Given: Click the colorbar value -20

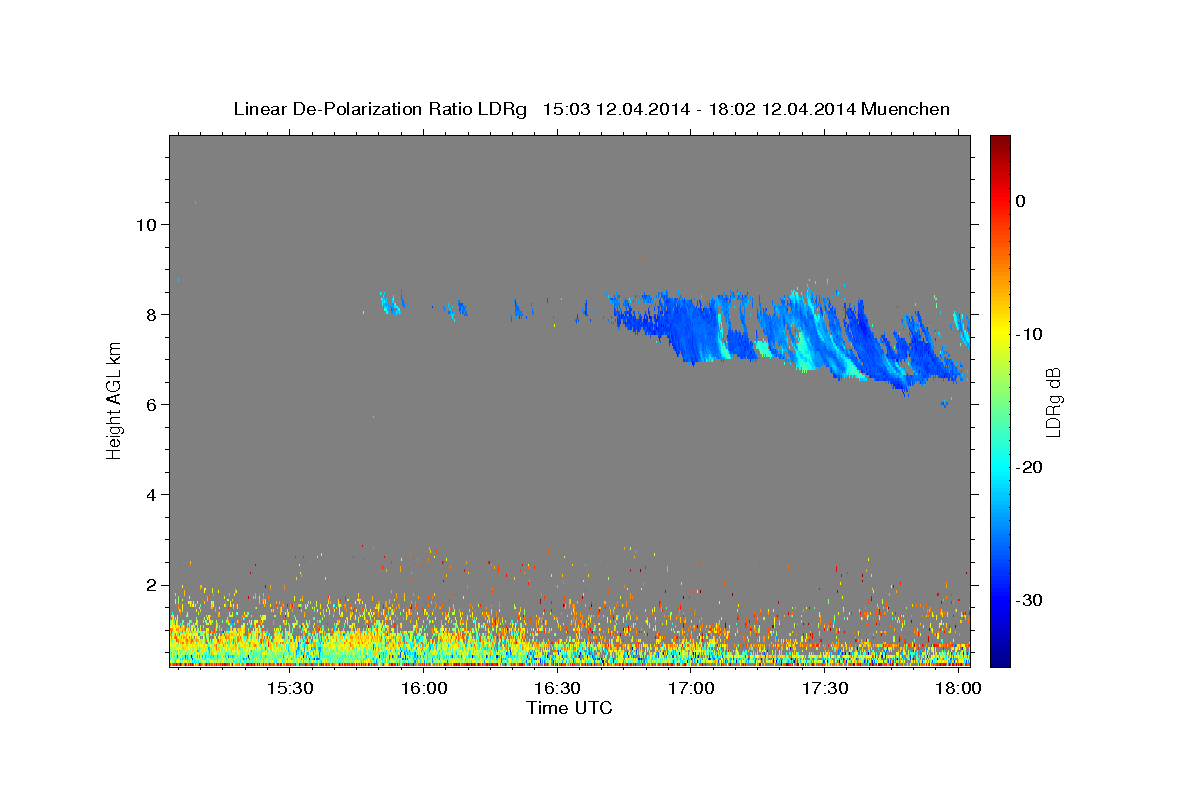Looking at the screenshot, I should pyautogui.click(x=1030, y=467).
